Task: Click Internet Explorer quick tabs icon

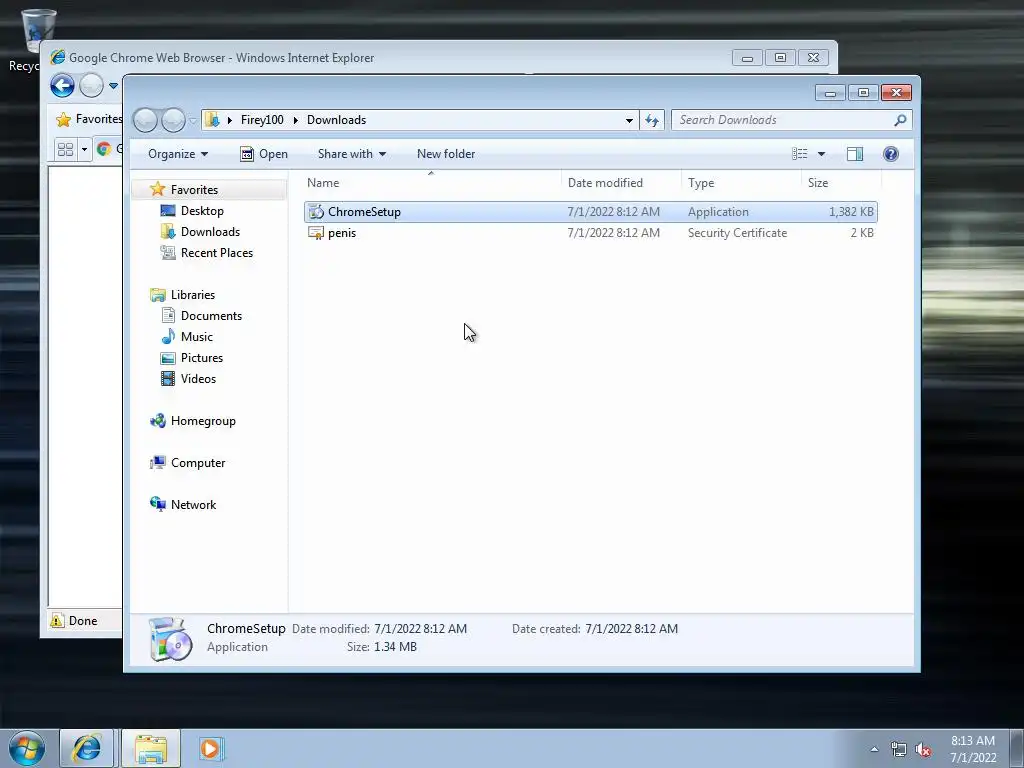Action: [65, 150]
